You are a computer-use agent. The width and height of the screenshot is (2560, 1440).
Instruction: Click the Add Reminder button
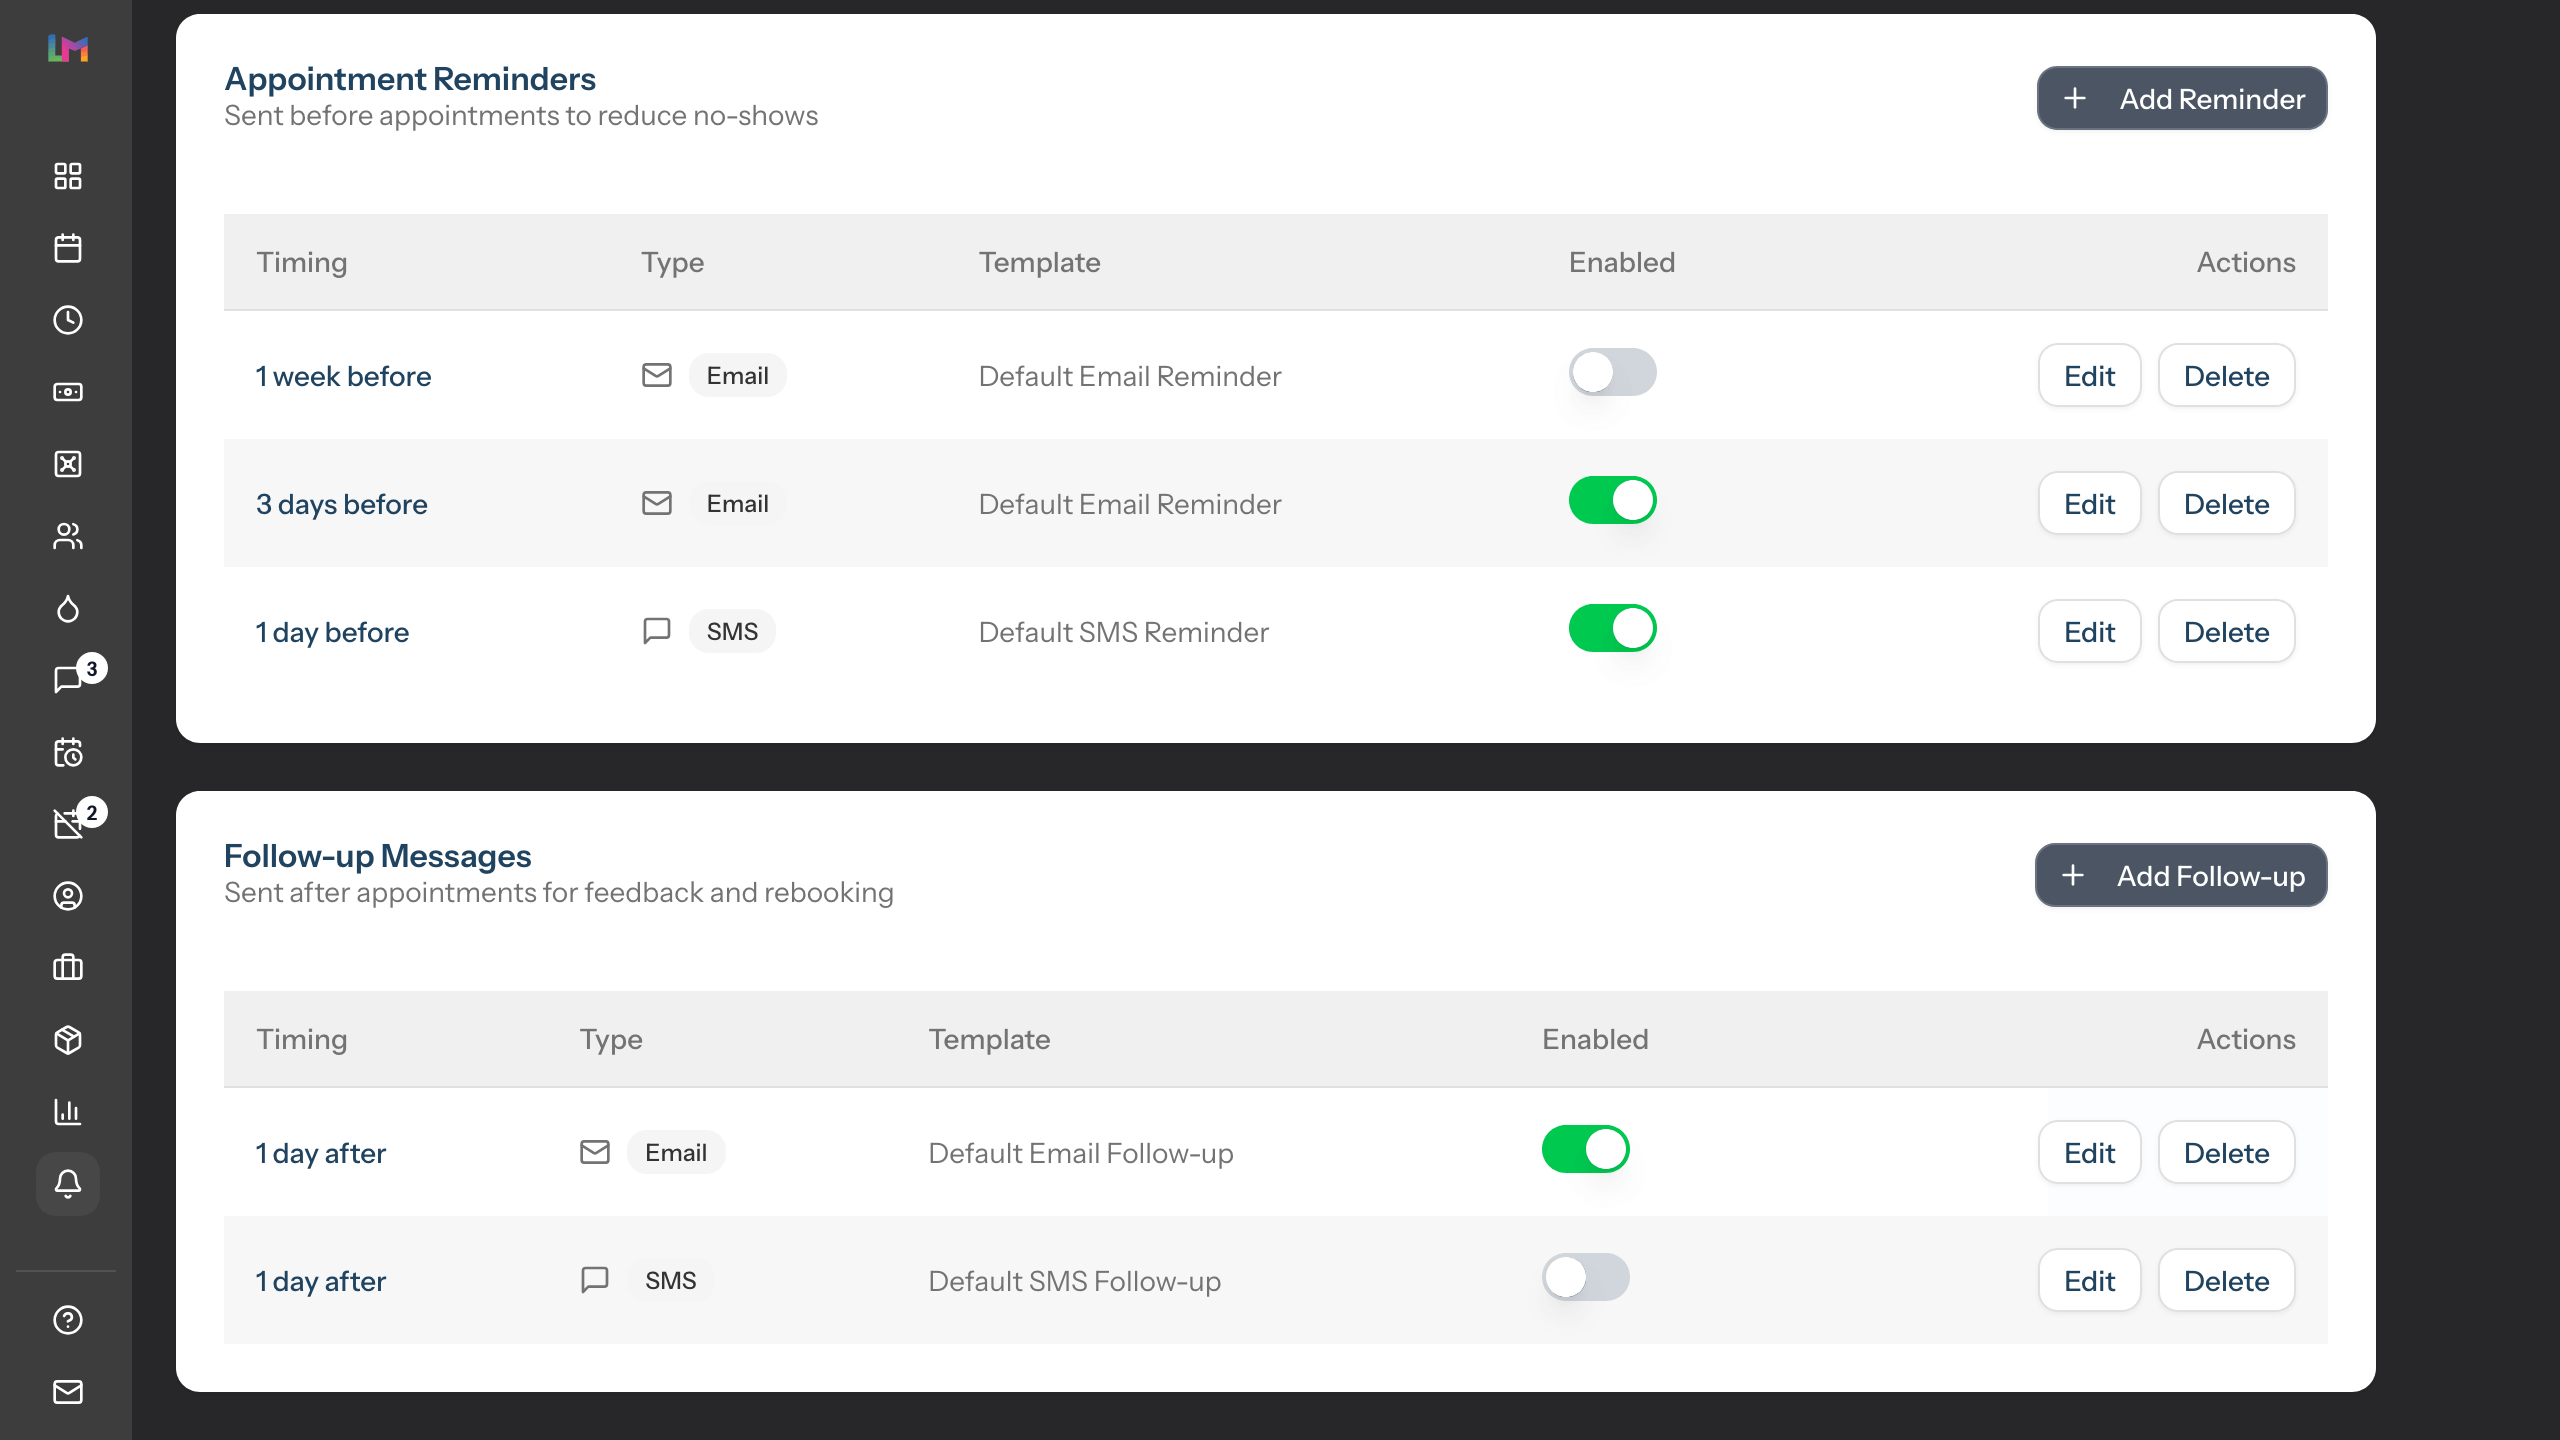point(2182,99)
